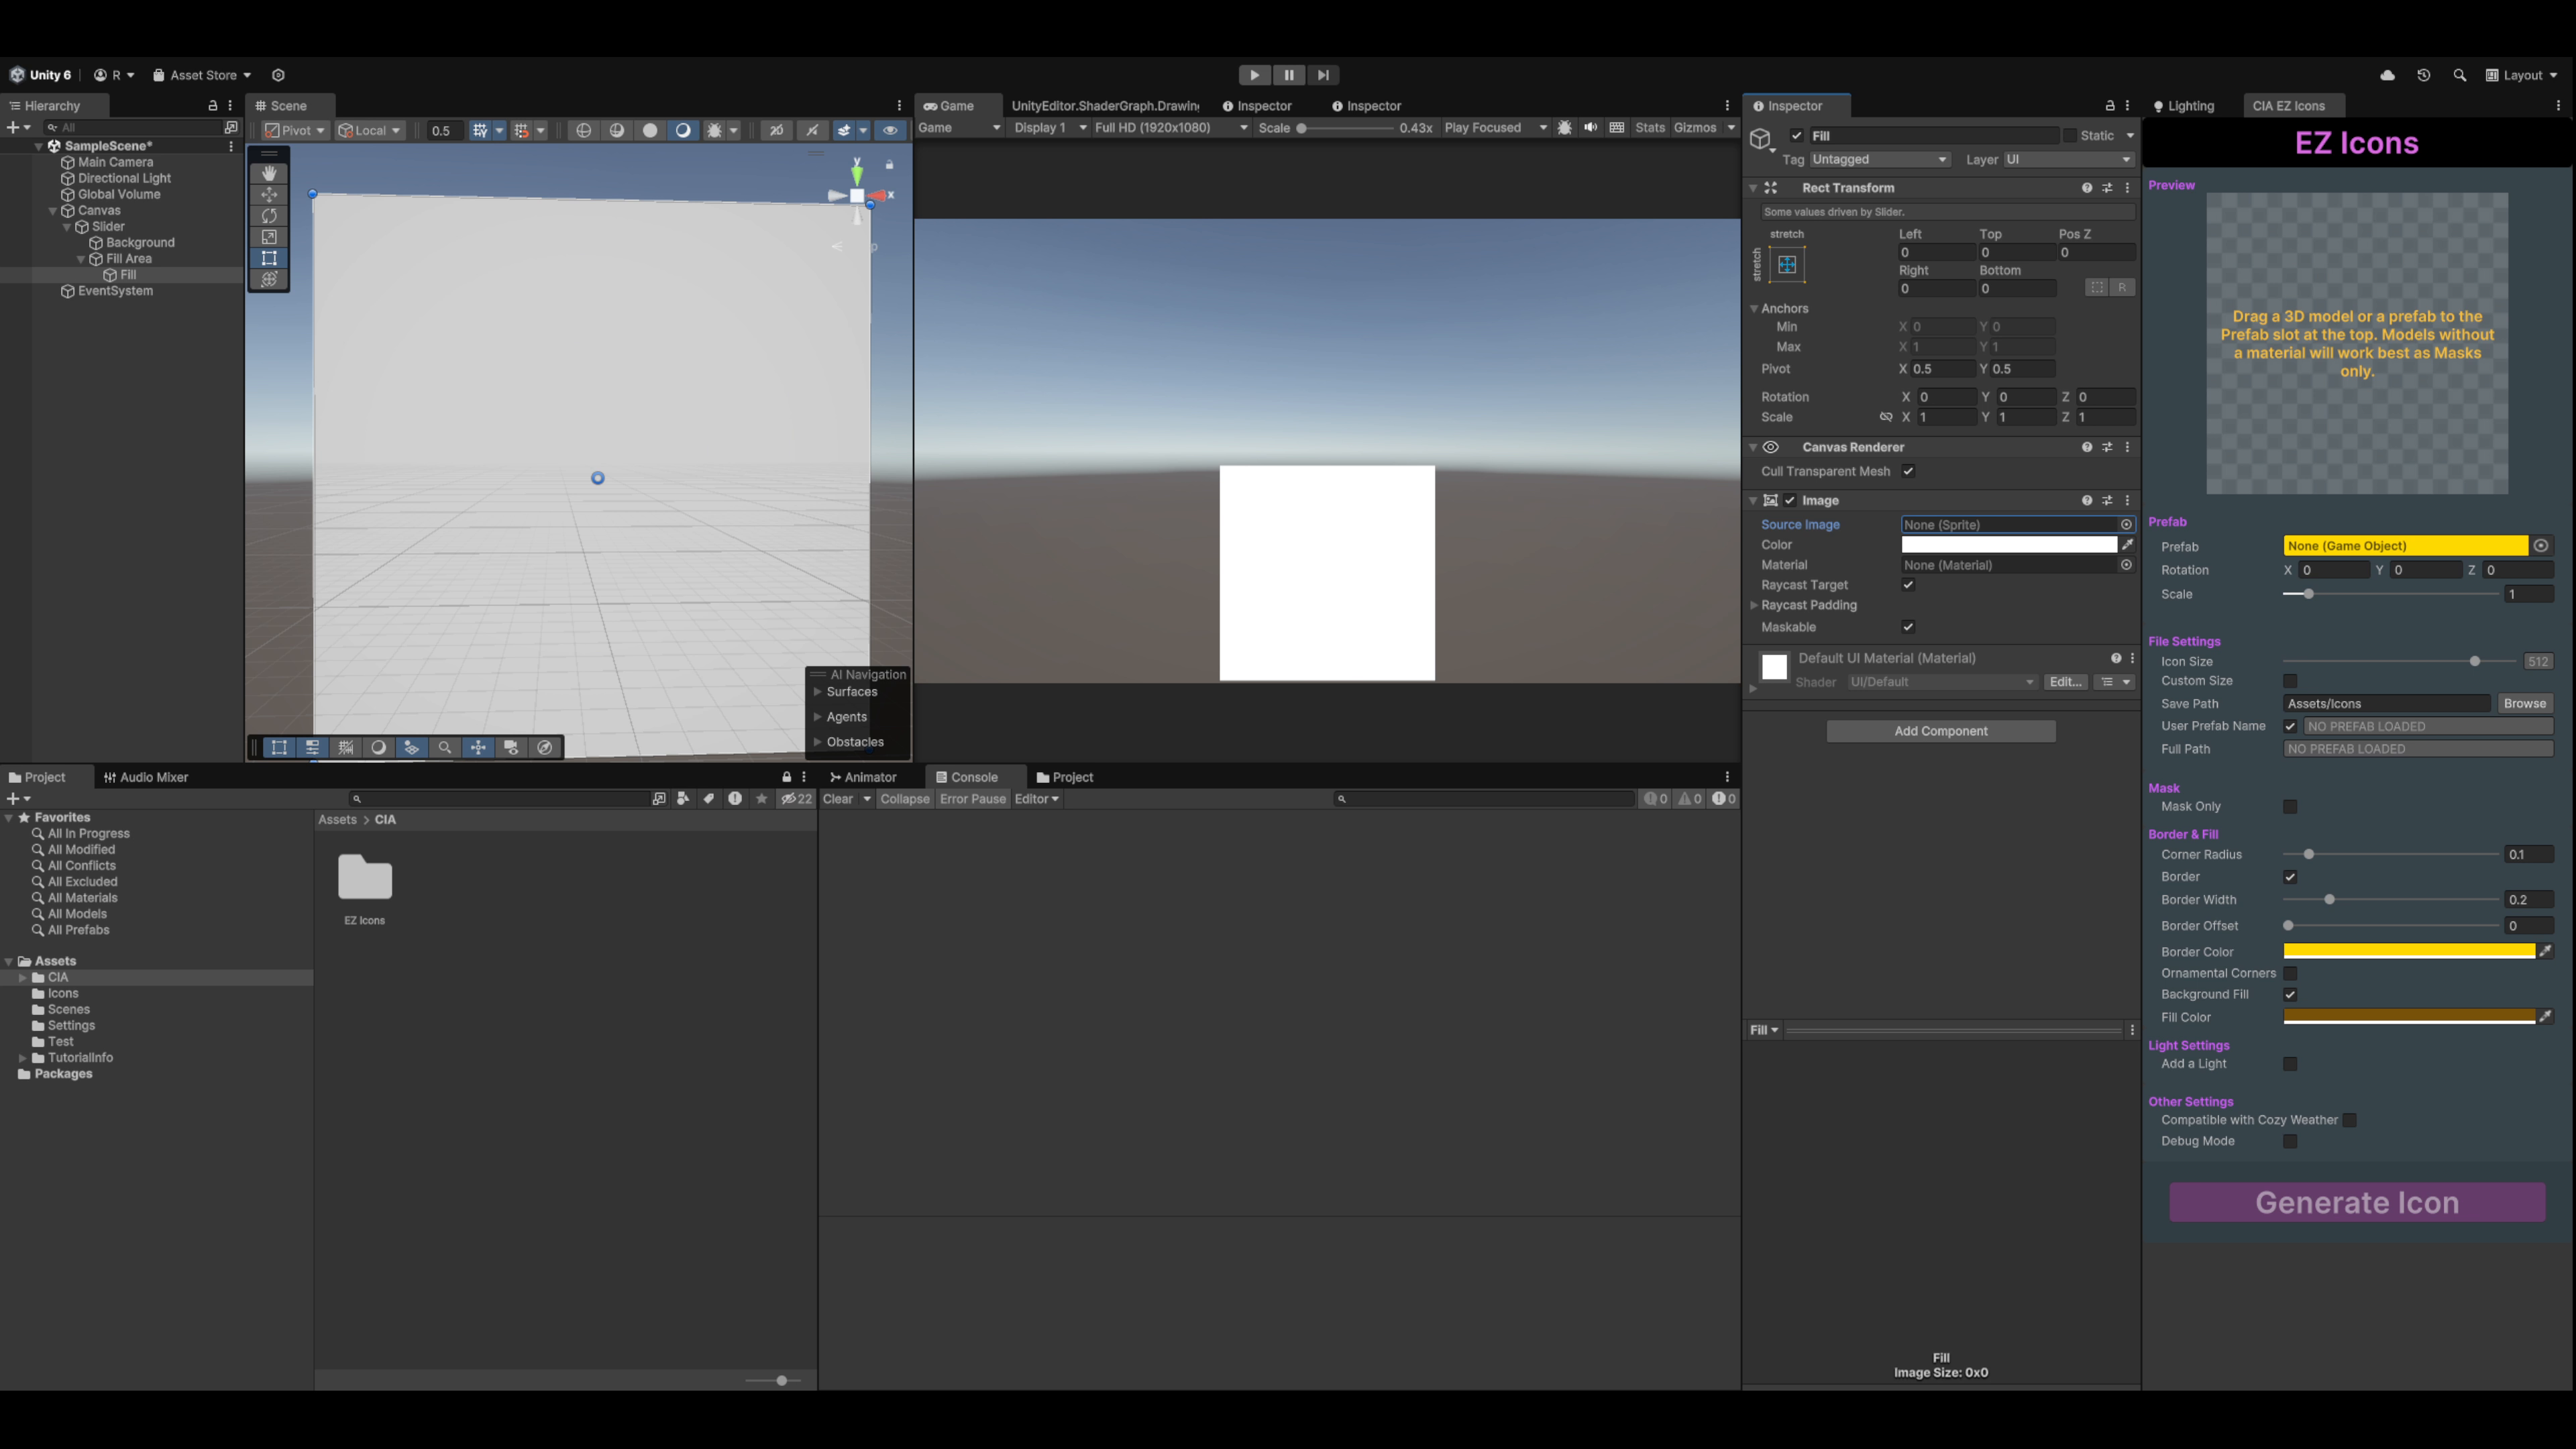Toggle Maskable checkbox
The height and width of the screenshot is (1449, 2576).
[1908, 627]
